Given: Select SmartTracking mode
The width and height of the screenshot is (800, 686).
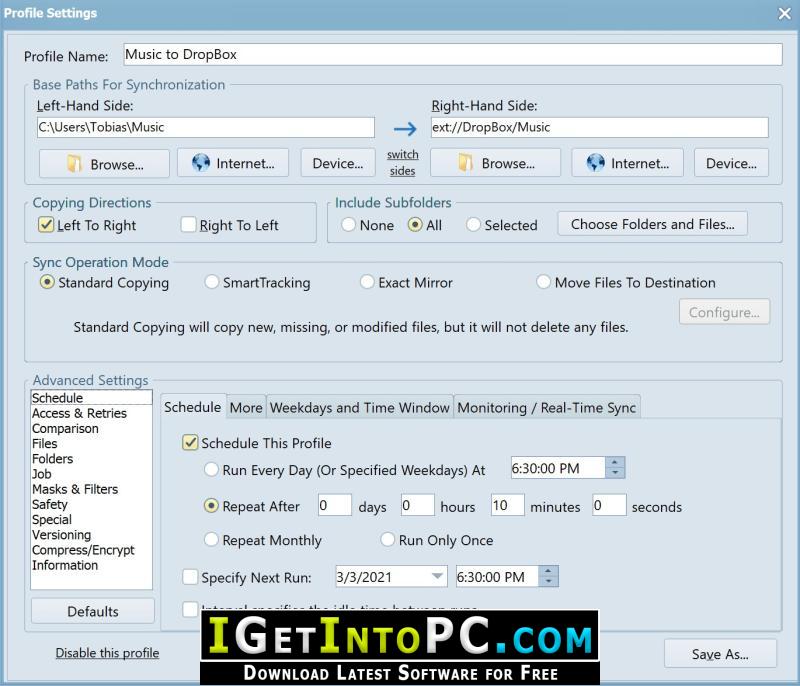Looking at the screenshot, I should pos(211,282).
